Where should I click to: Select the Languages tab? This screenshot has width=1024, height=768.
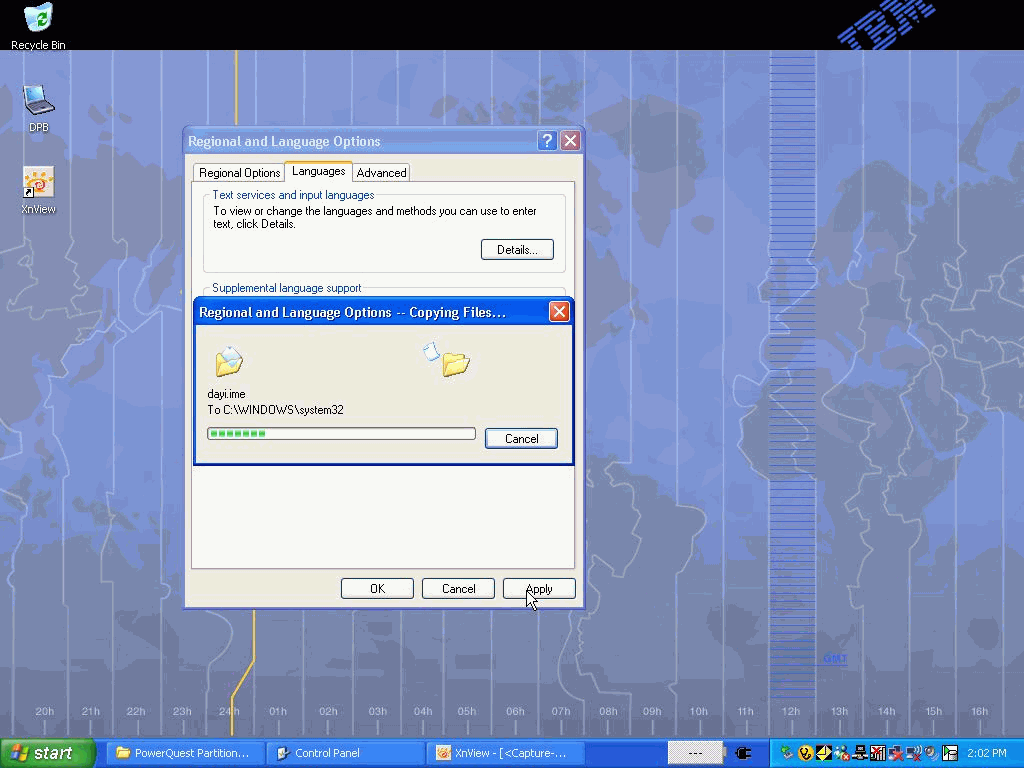(x=318, y=172)
